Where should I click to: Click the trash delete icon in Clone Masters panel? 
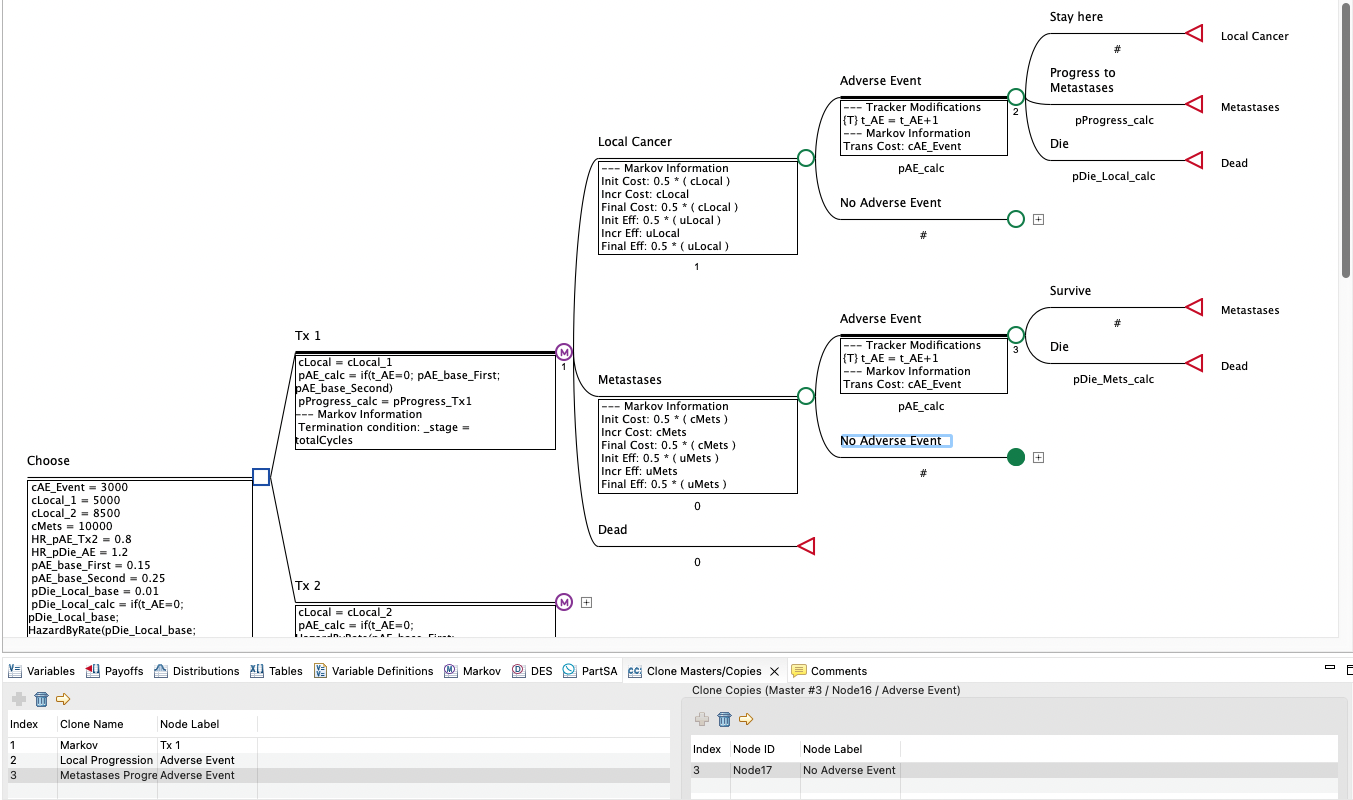click(39, 699)
